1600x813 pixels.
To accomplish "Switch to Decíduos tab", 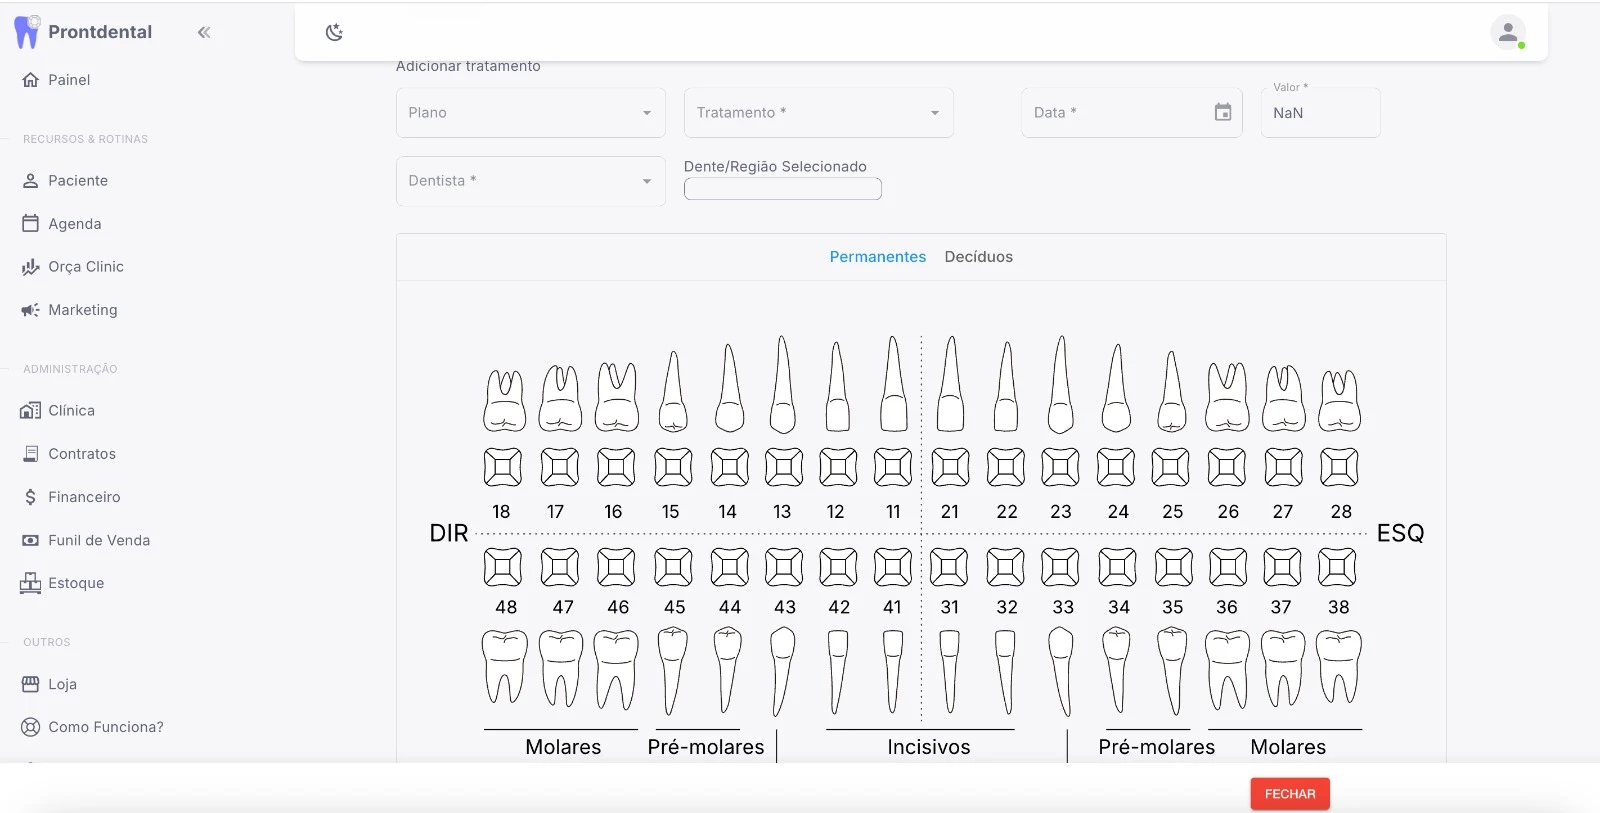I will click(x=979, y=257).
